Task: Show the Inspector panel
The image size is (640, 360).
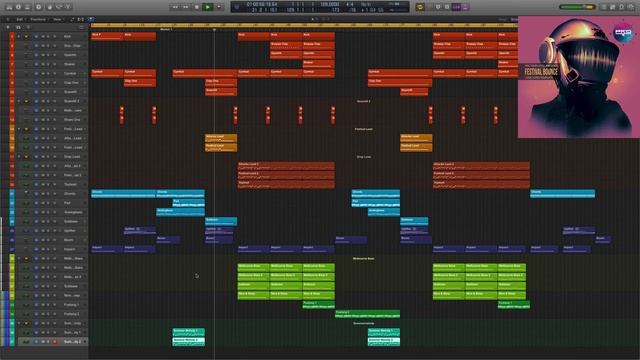Action: click(18, 7)
